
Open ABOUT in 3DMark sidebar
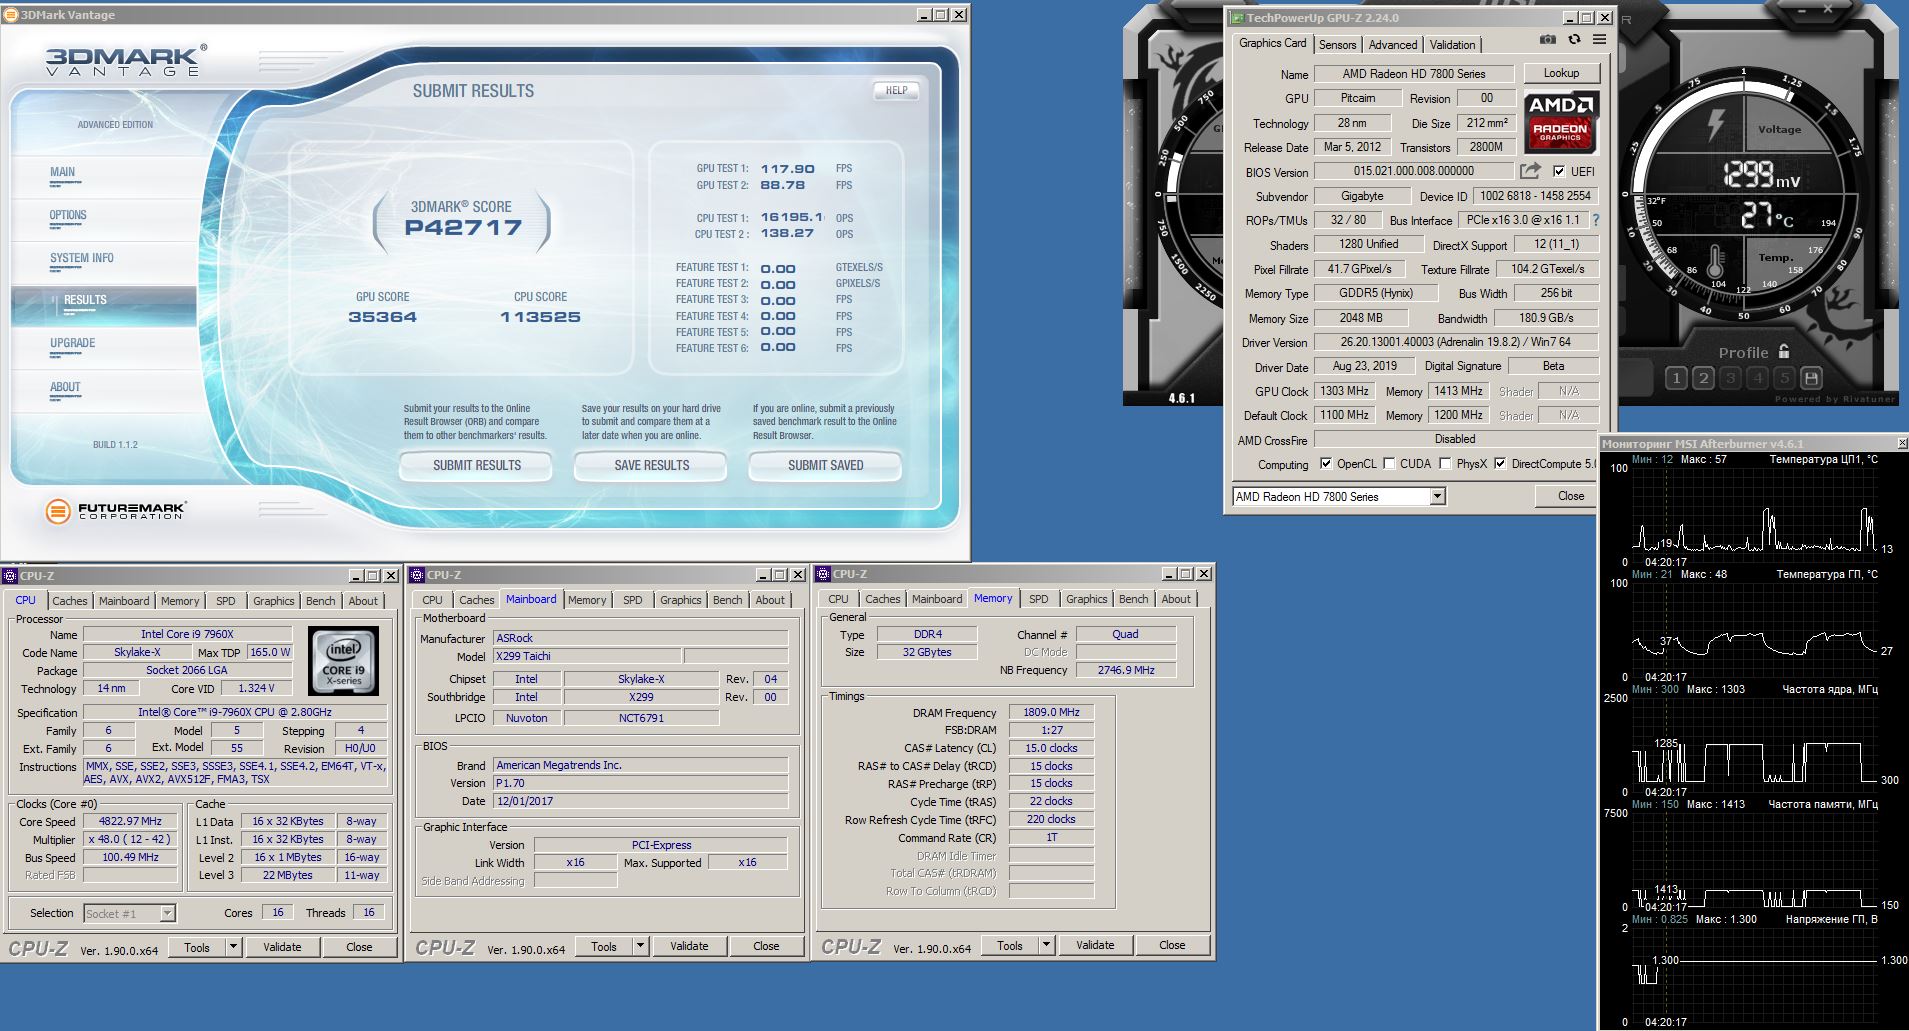pyautogui.click(x=65, y=387)
